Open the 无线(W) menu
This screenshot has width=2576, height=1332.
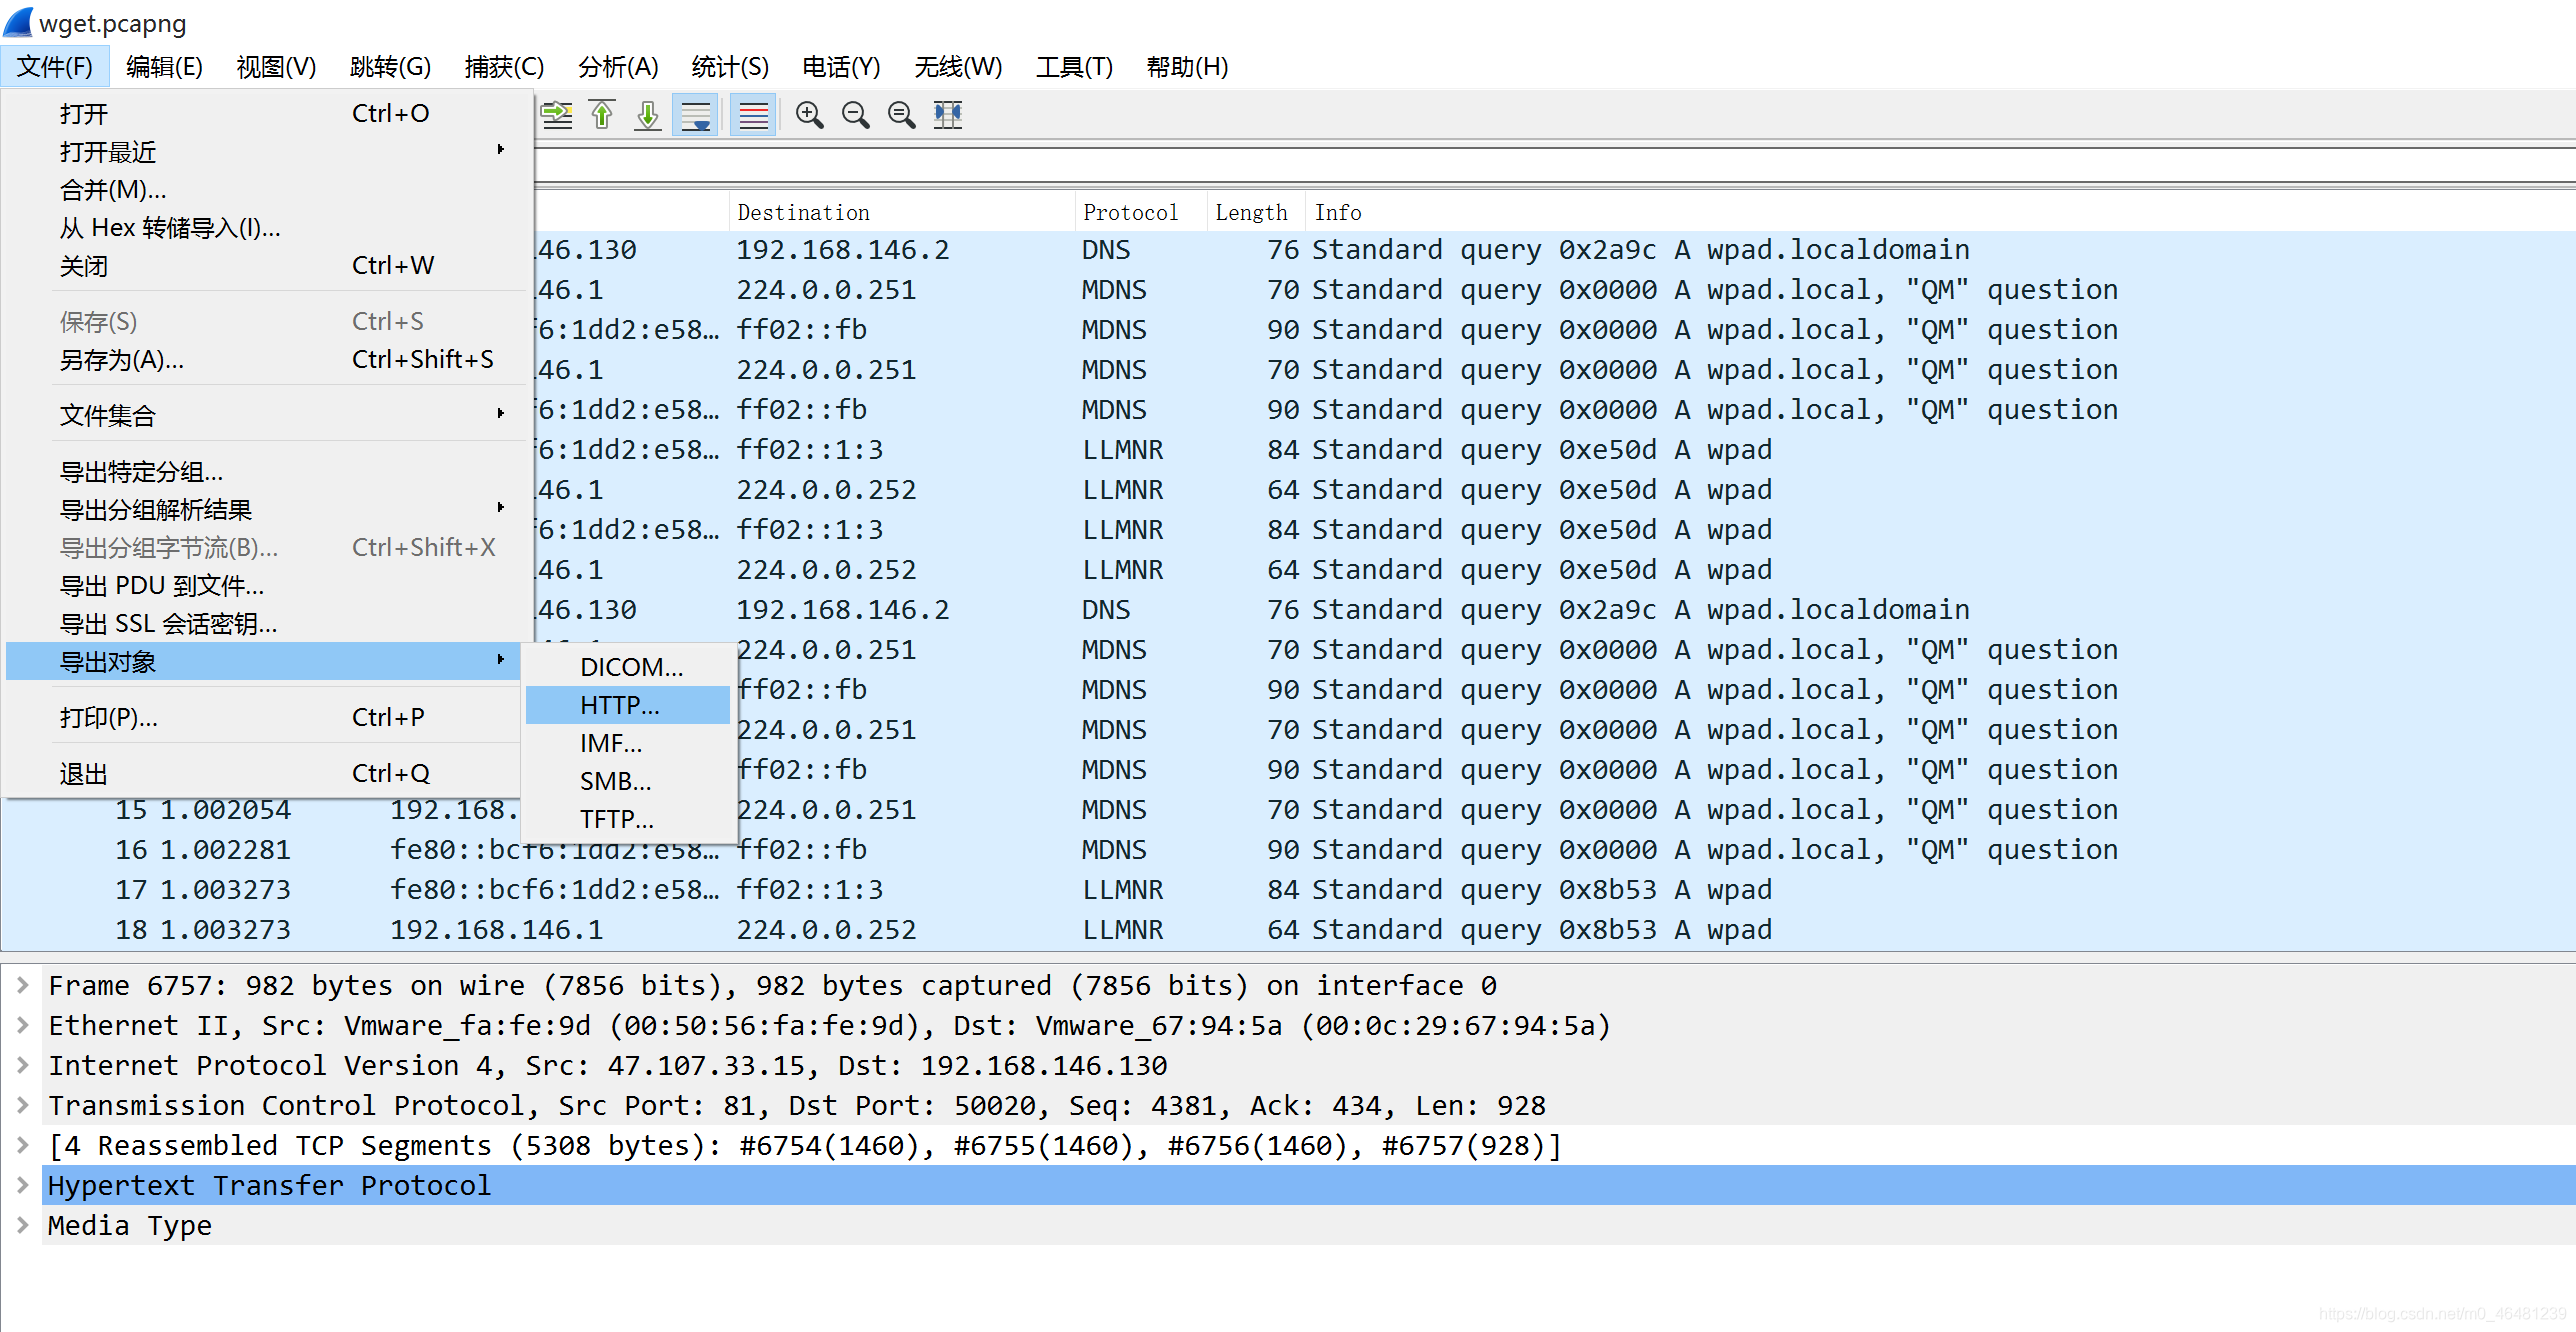tap(958, 67)
